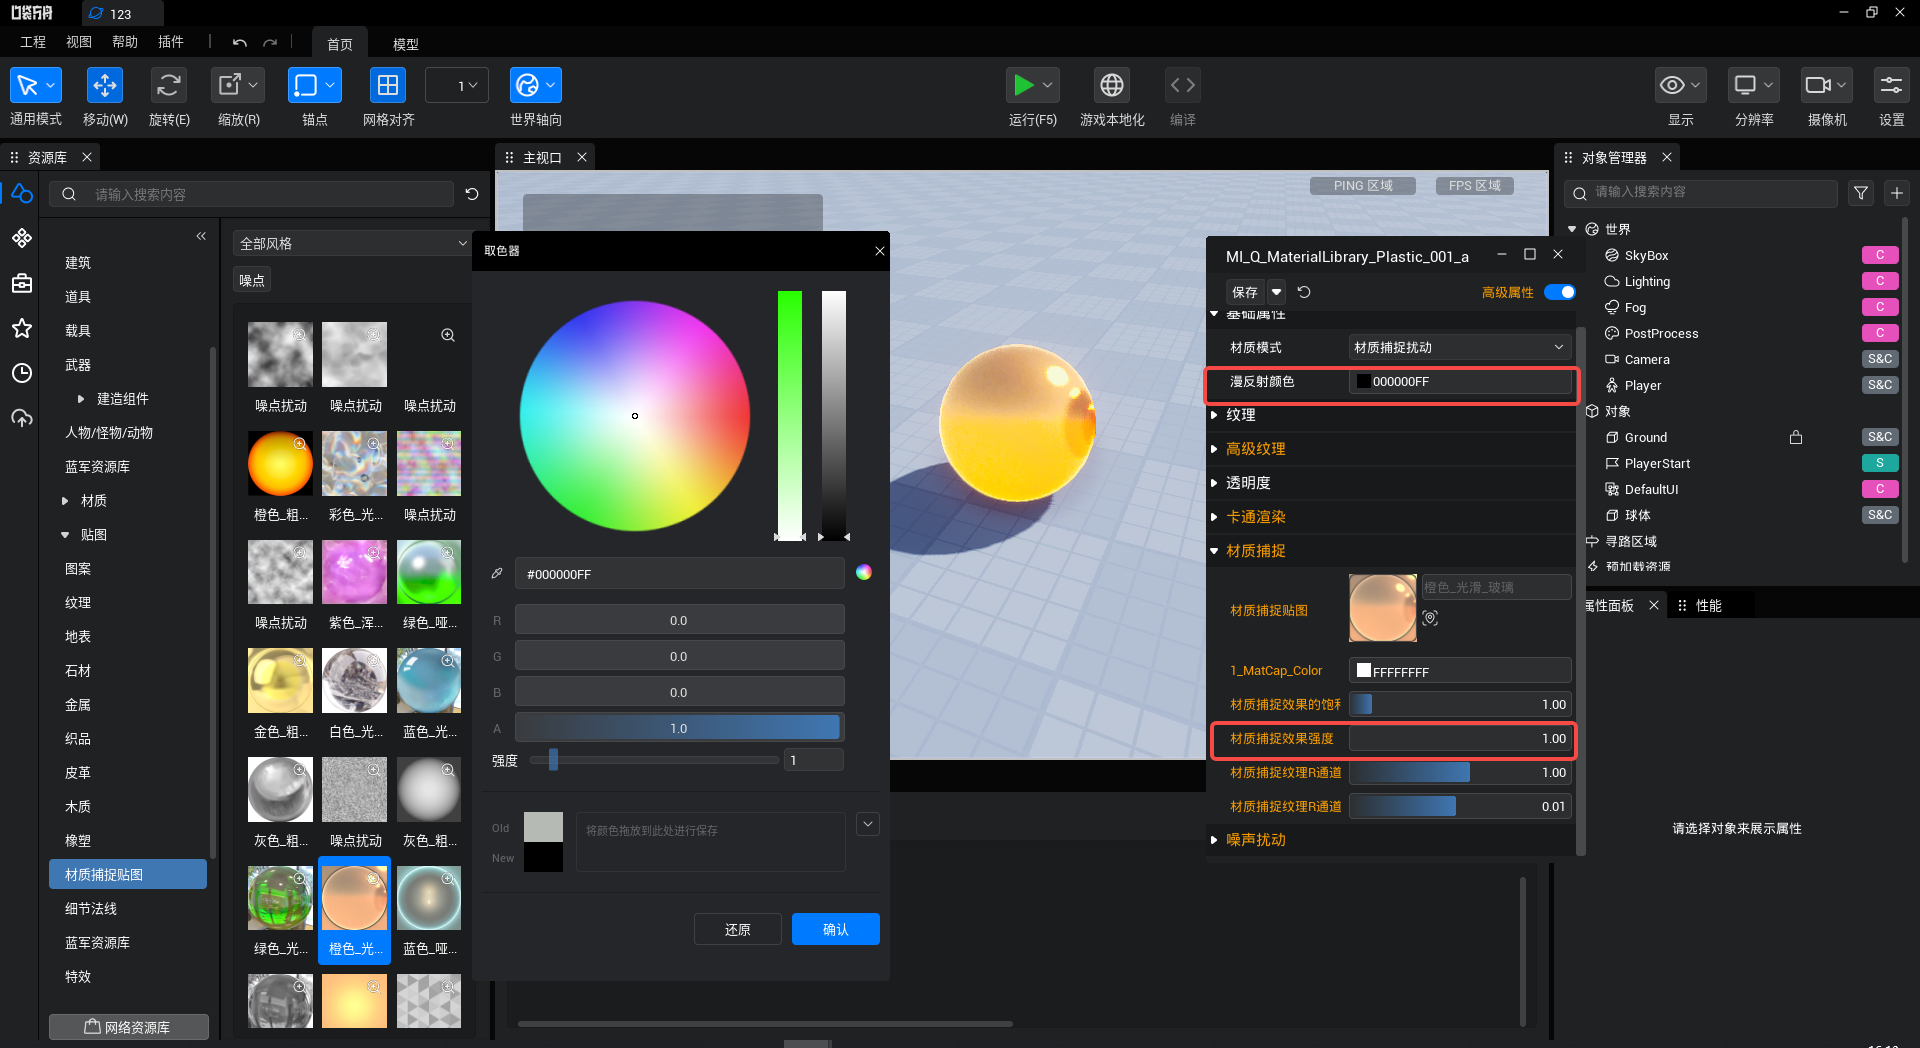Open game localization globe icon
Viewport: 1920px width, 1048px height.
click(x=1112, y=86)
